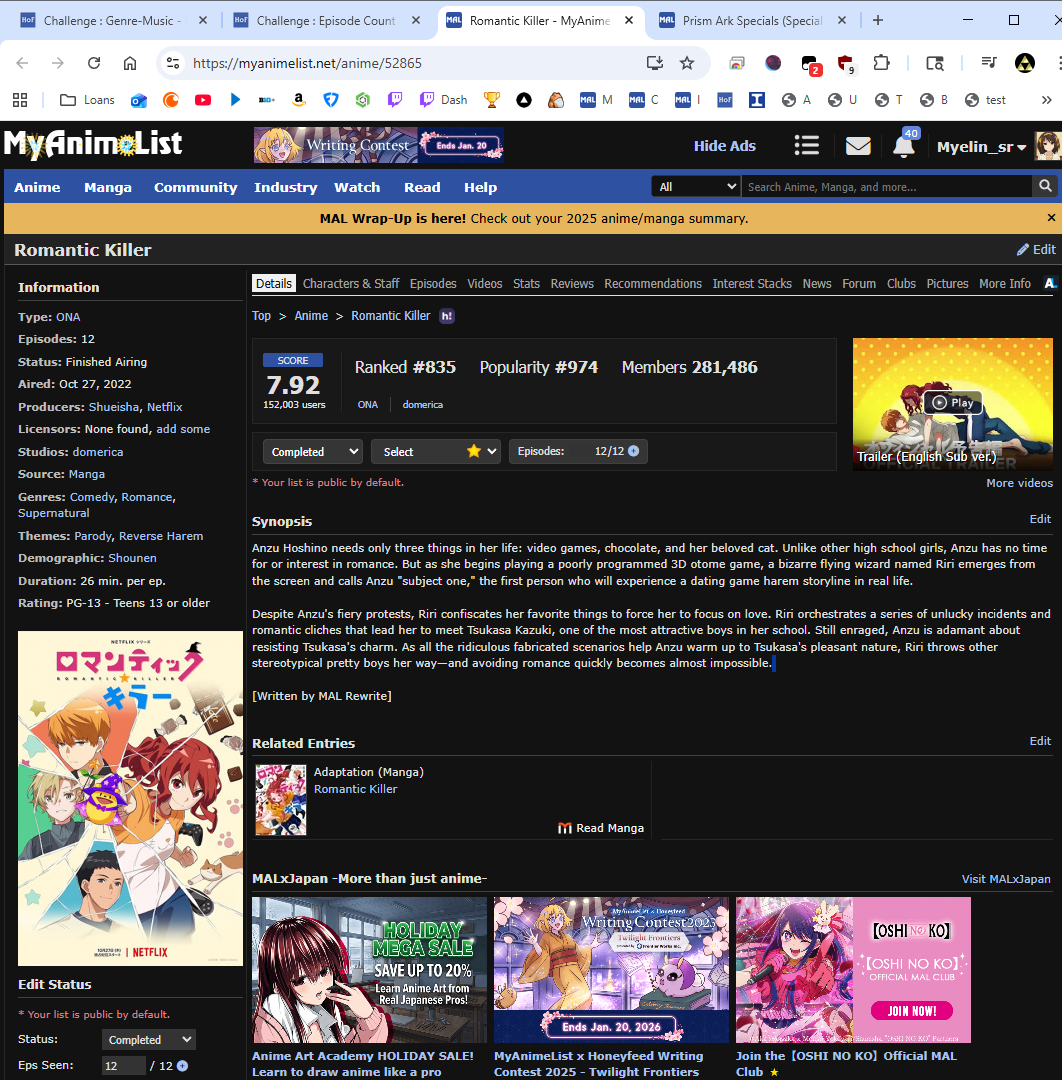This screenshot has width=1062, height=1080.
Task: Increment Eps Seen plus icon in Edit Status
Action: pos(183,1066)
